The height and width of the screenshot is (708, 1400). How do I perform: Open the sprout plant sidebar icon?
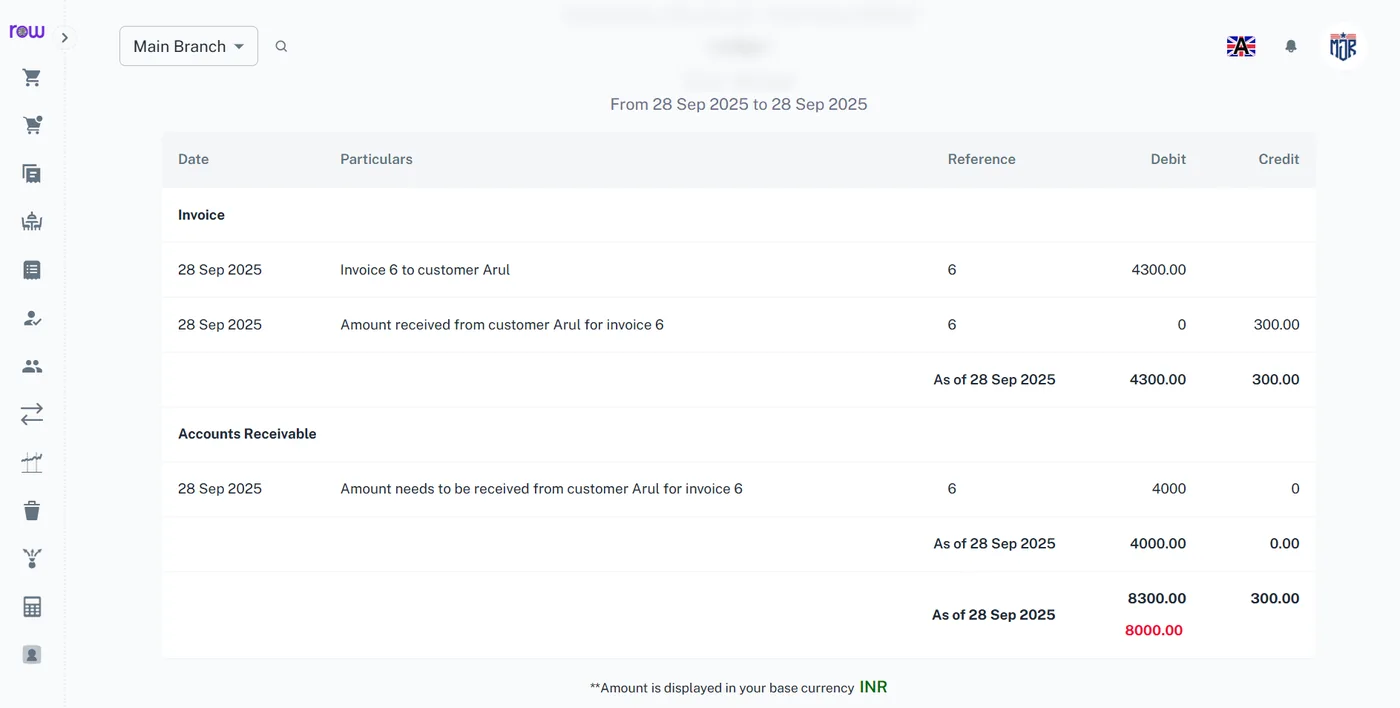[32, 558]
